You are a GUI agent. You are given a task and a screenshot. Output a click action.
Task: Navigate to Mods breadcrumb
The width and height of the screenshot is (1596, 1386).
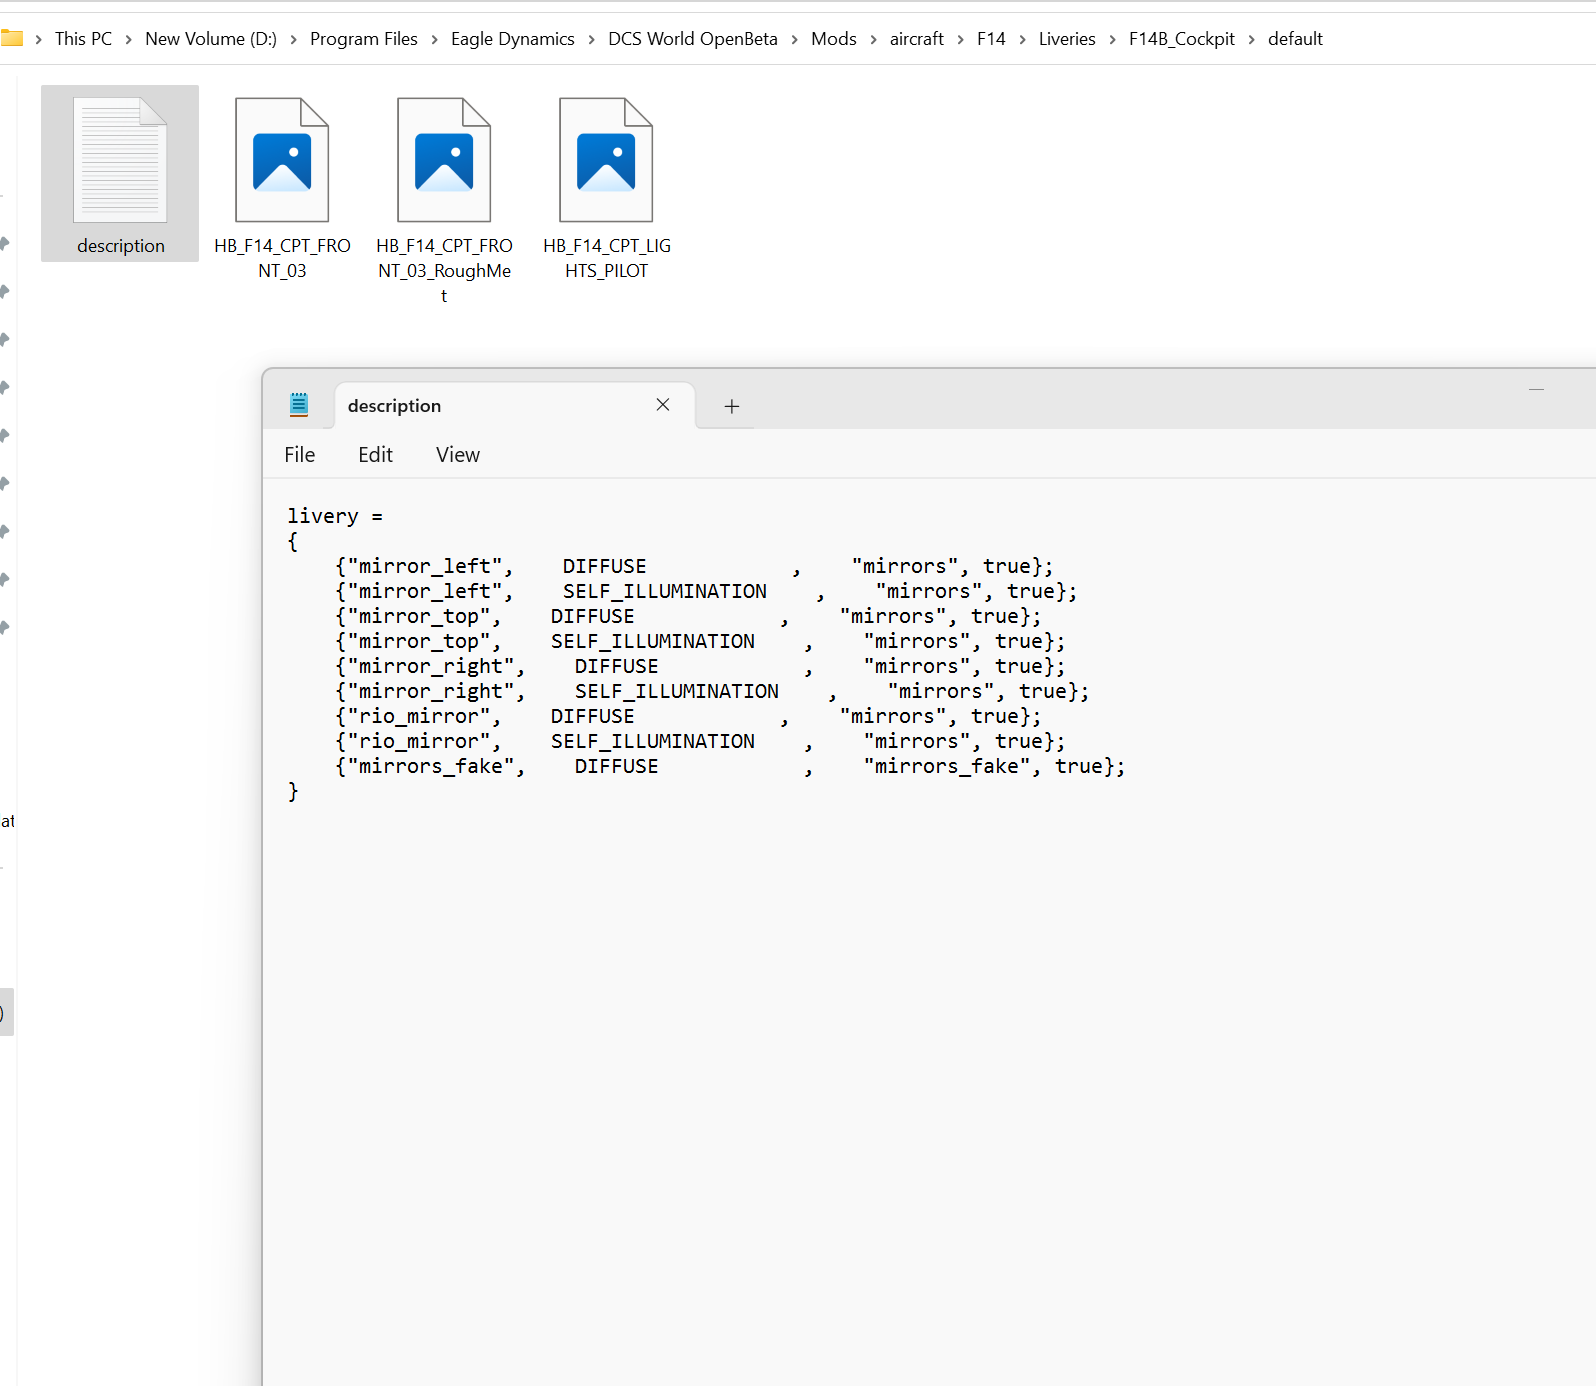pos(834,39)
